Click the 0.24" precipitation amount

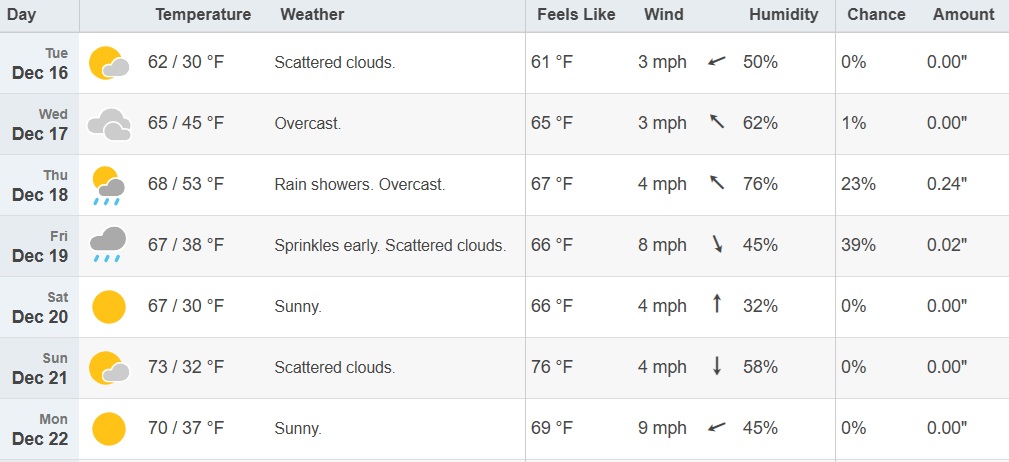pos(947,184)
